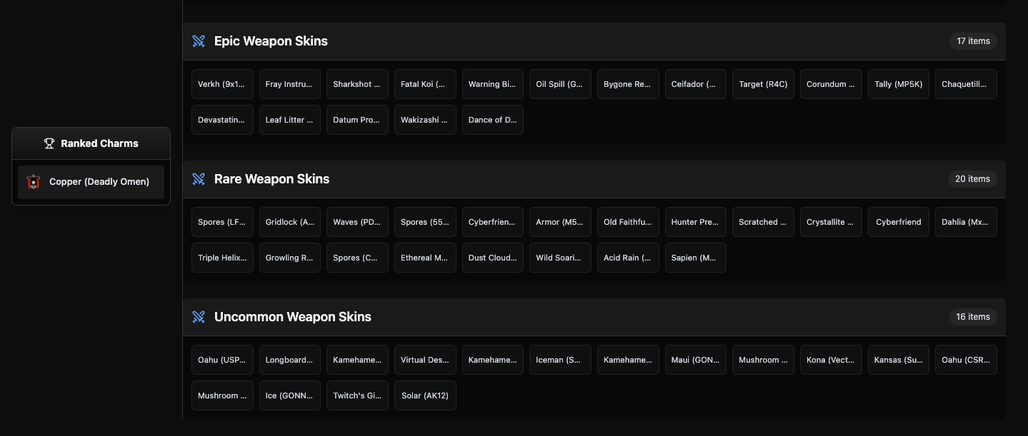
Task: Click the Uncommon Weapon Skins swords icon
Action: point(199,317)
